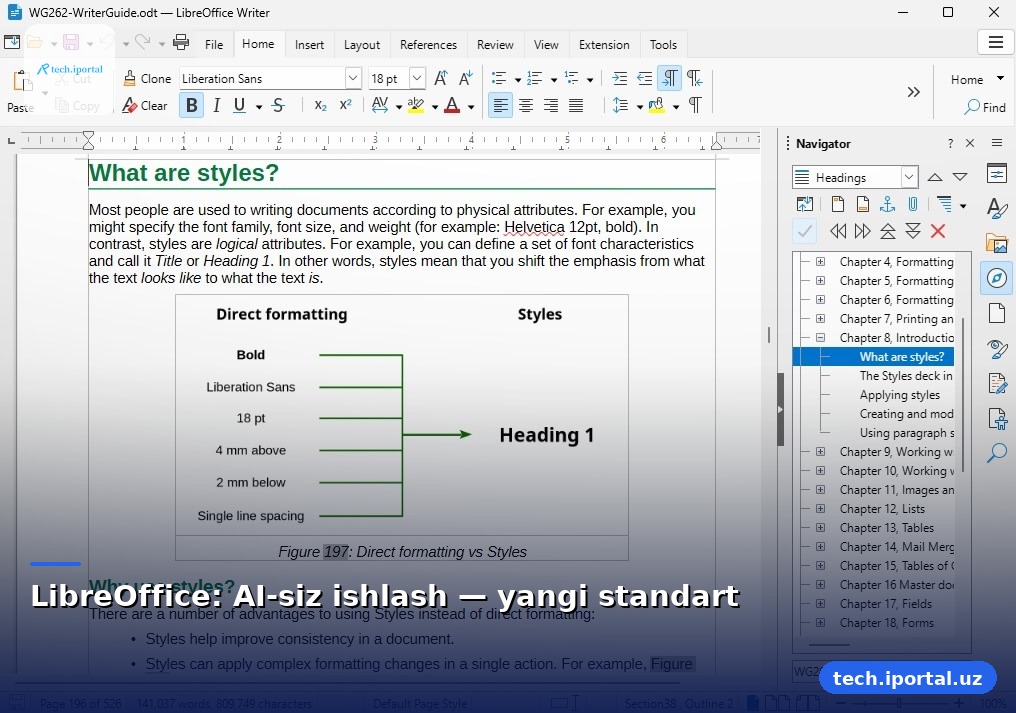The width and height of the screenshot is (1016, 713).
Task: Open the Find deck magnifier in sidebar
Action: tap(997, 452)
